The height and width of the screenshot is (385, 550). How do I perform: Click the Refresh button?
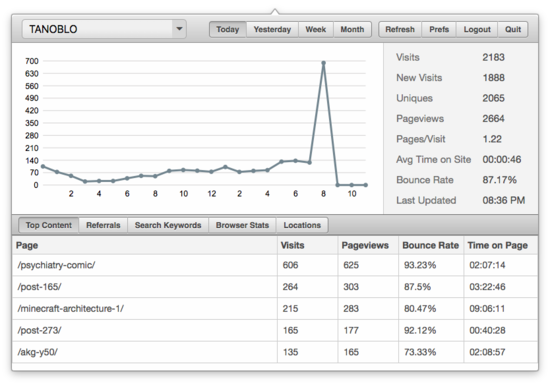[400, 29]
